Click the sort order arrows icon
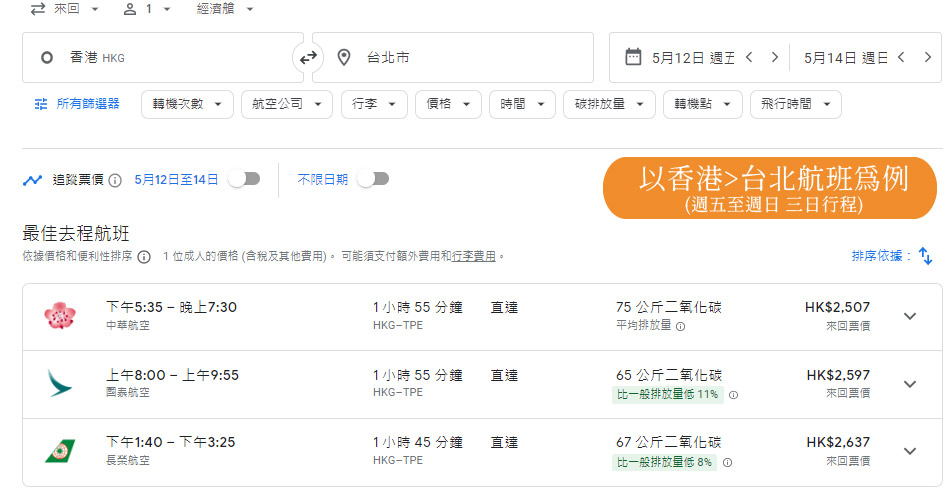947x488 pixels. (925, 256)
